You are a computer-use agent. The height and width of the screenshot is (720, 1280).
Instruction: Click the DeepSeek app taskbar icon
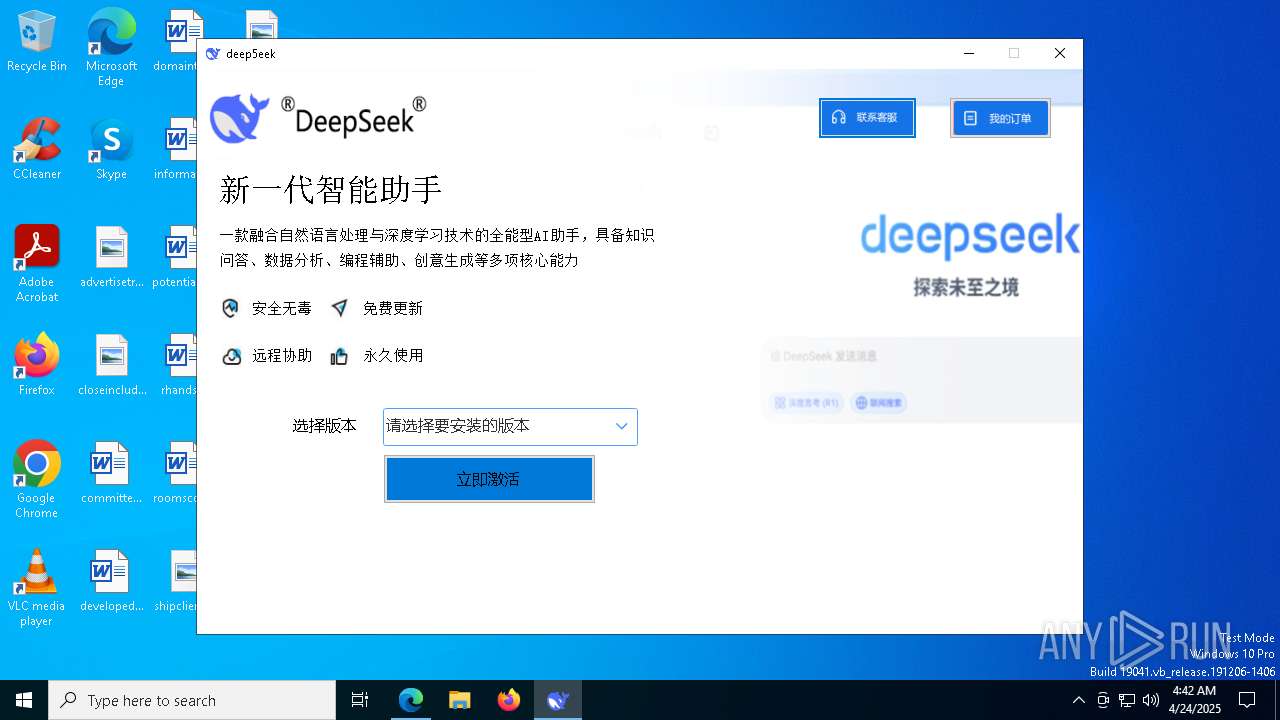tap(558, 700)
